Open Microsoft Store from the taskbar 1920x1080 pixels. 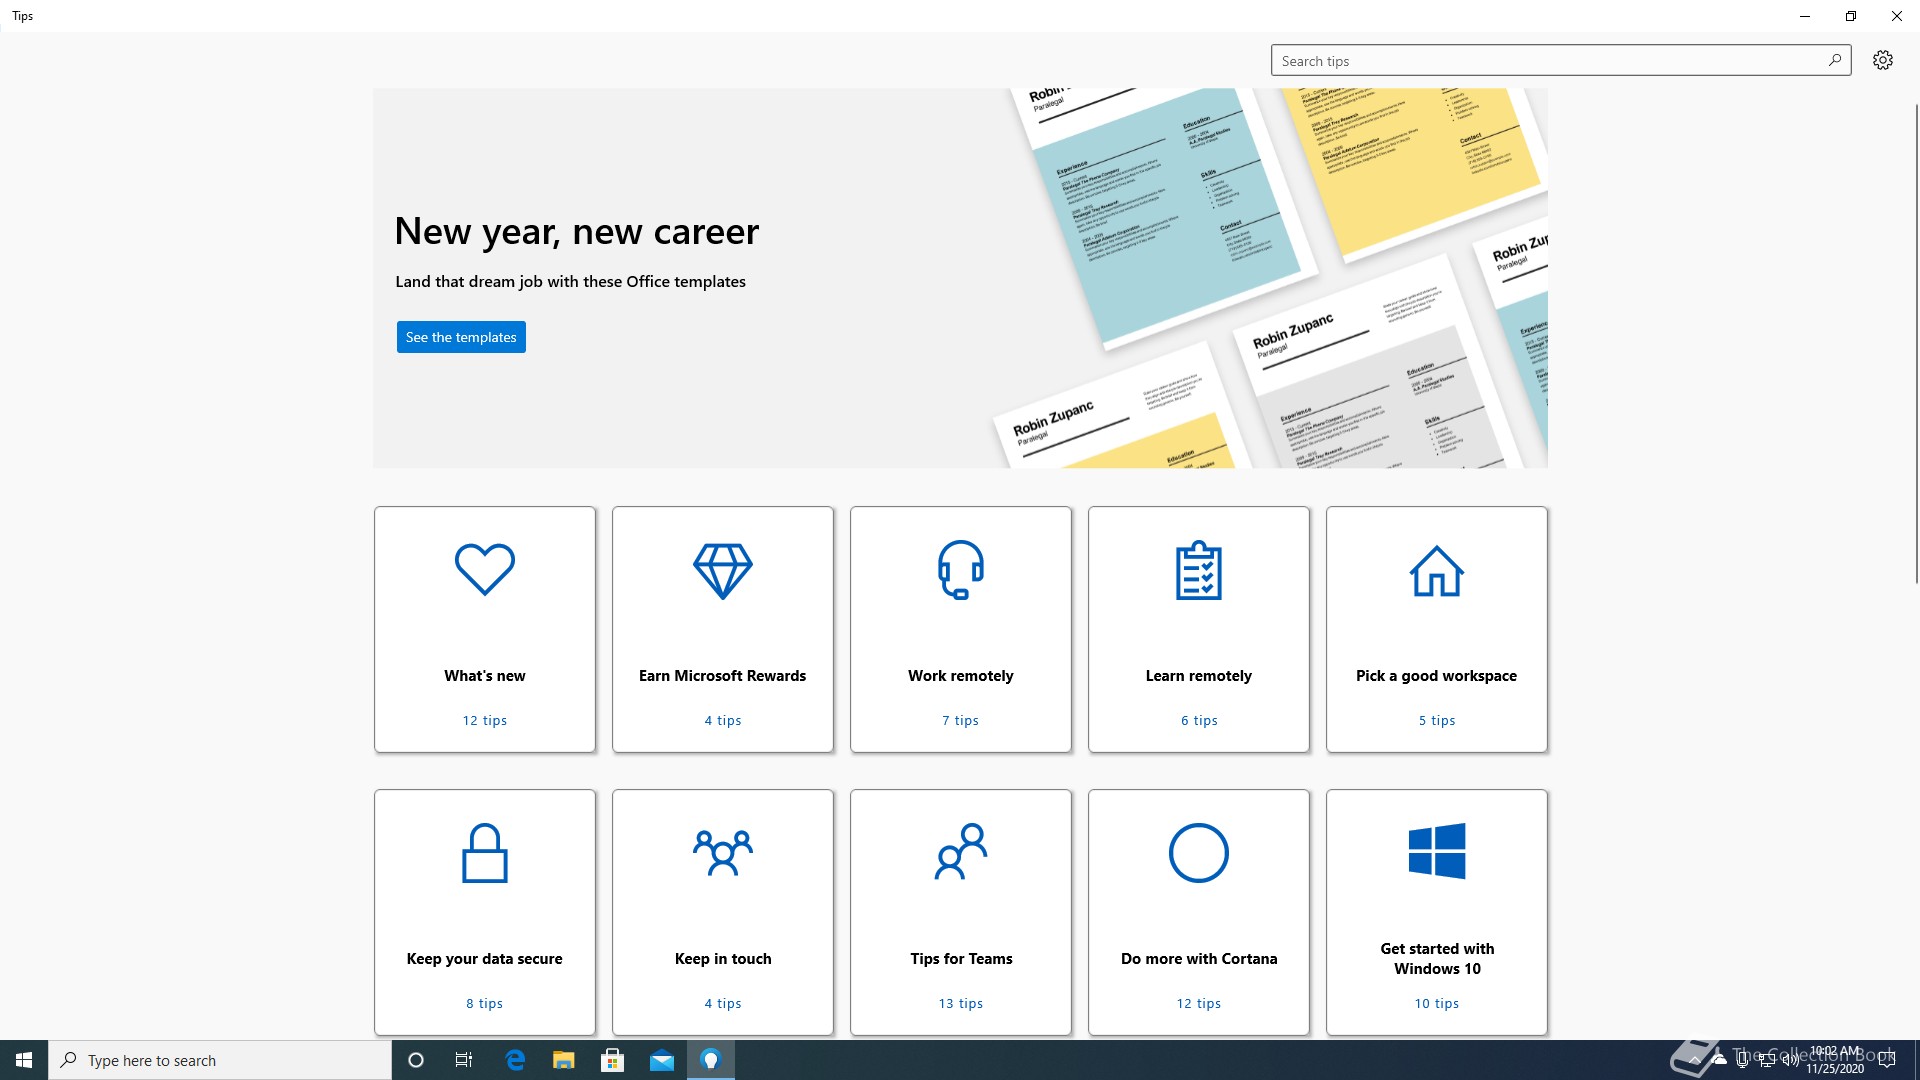coord(613,1060)
